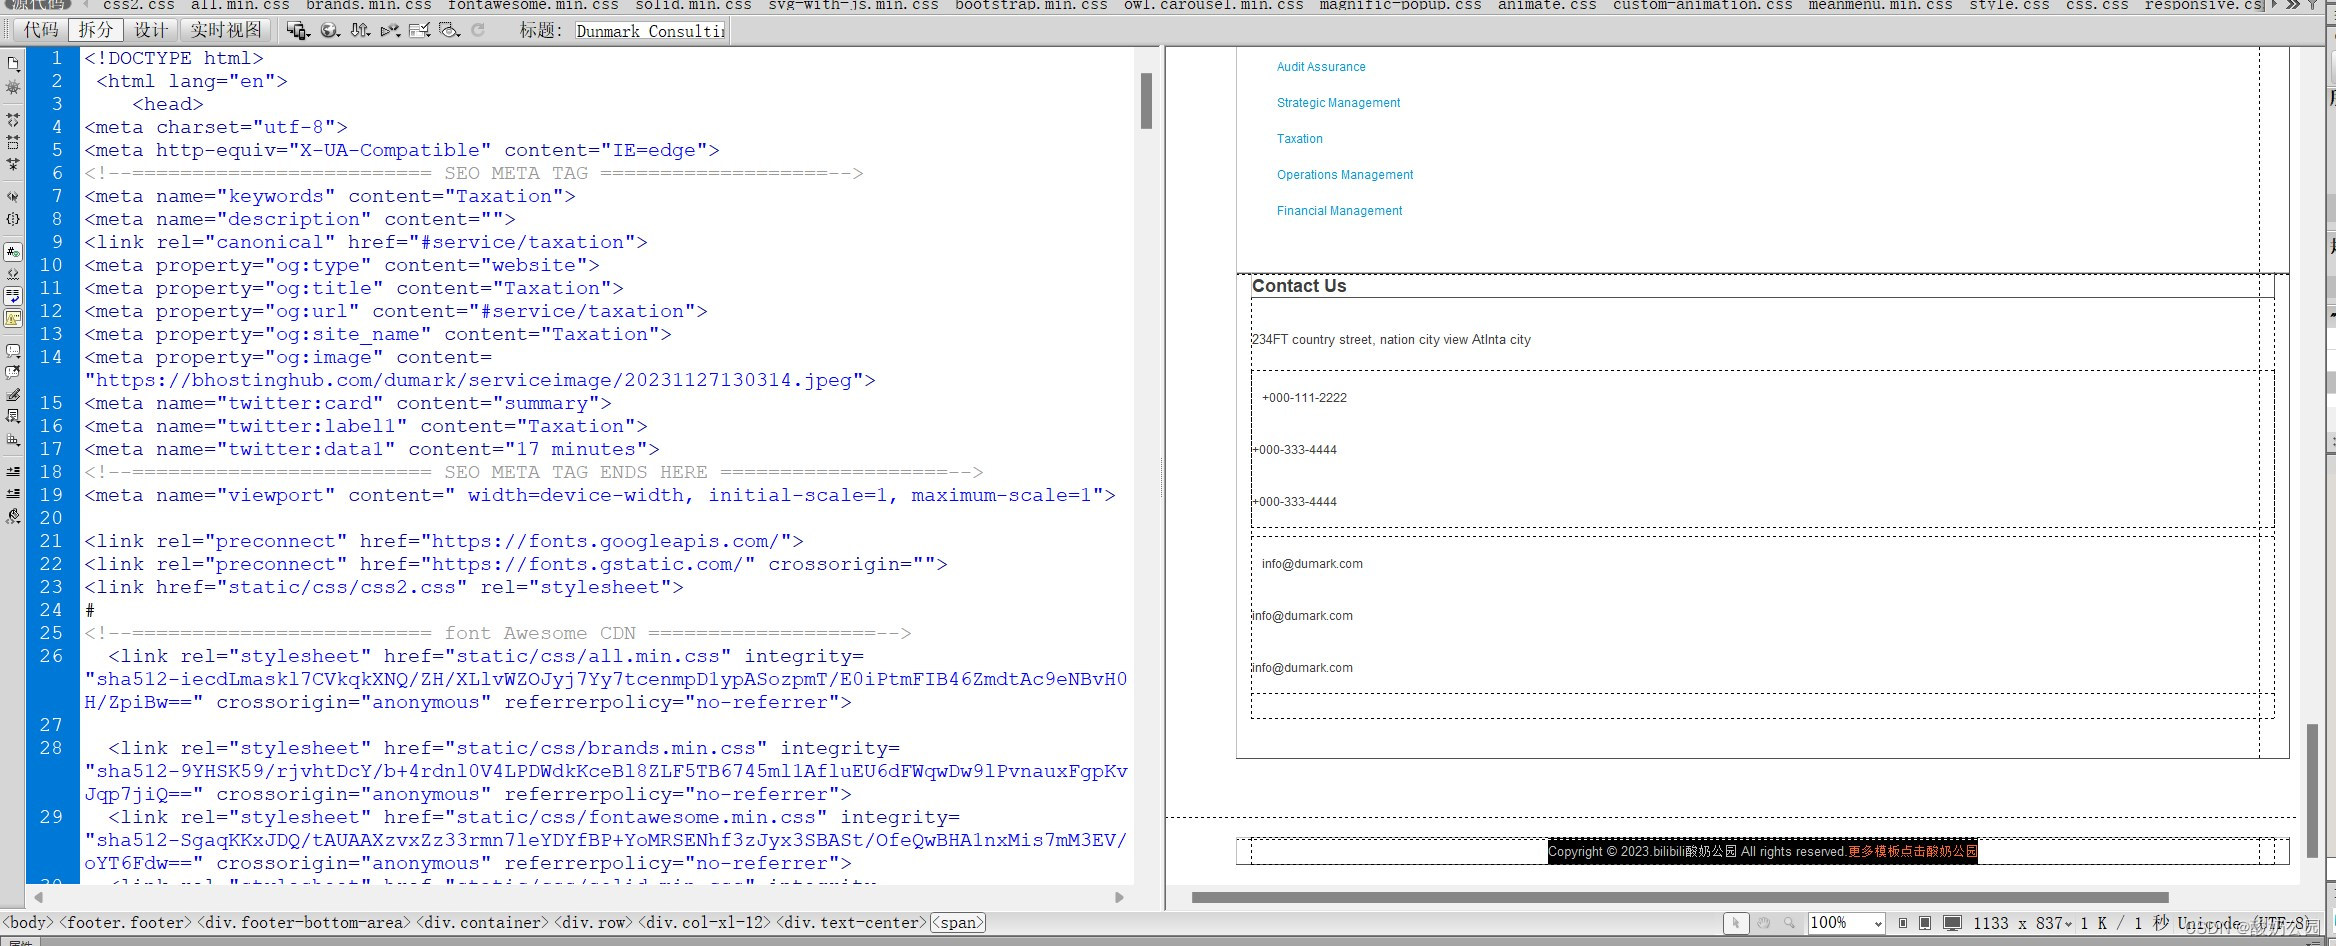The height and width of the screenshot is (946, 2336).
Task: Edit the 标题 title input field
Action: tap(651, 31)
